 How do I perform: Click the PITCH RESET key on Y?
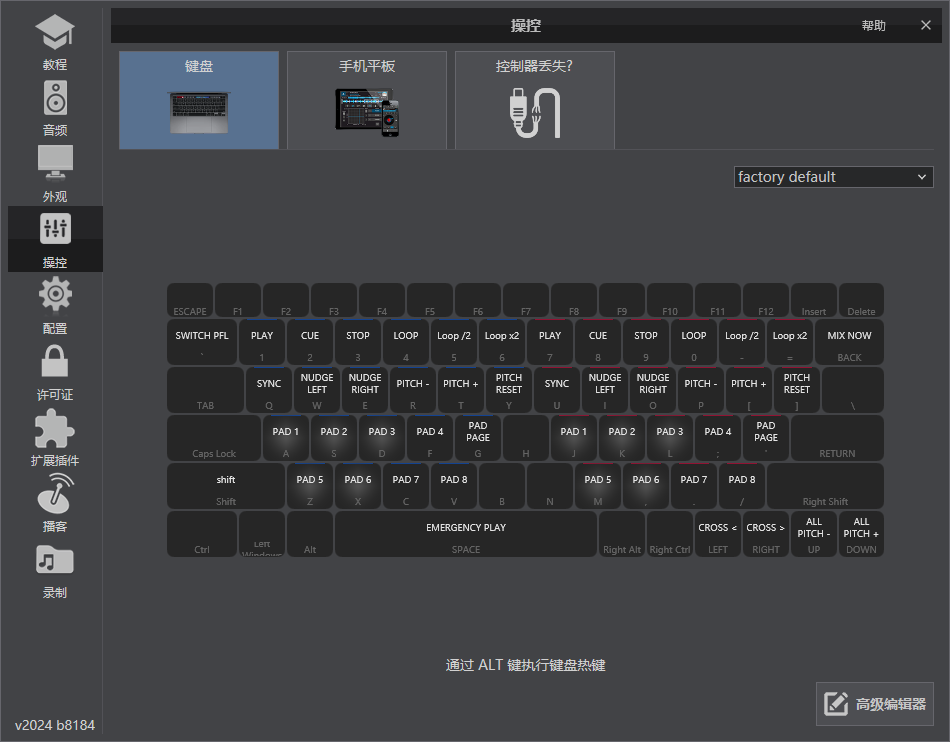(x=508, y=390)
